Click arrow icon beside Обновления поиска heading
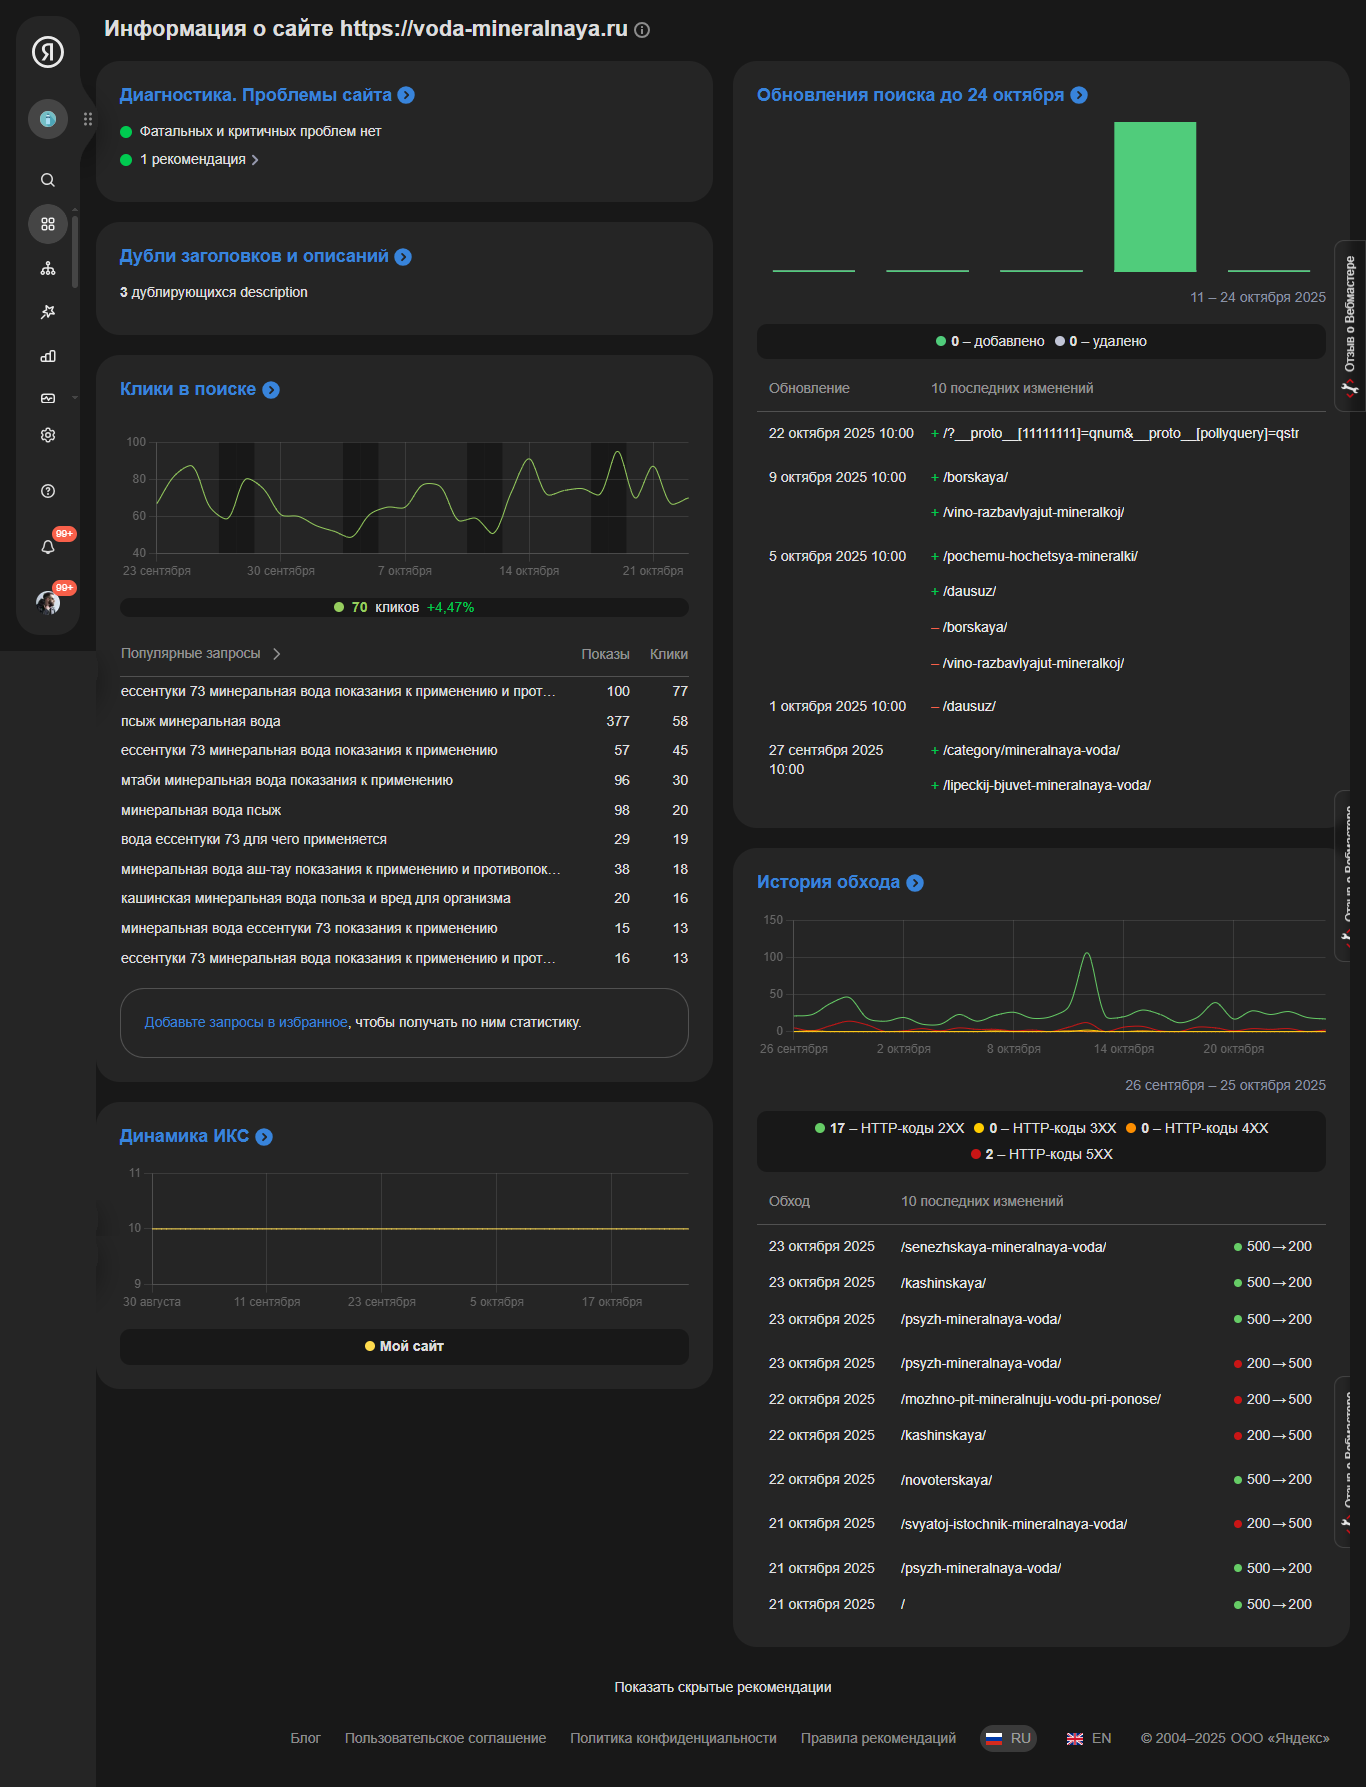Image resolution: width=1366 pixels, height=1787 pixels. tap(1079, 95)
